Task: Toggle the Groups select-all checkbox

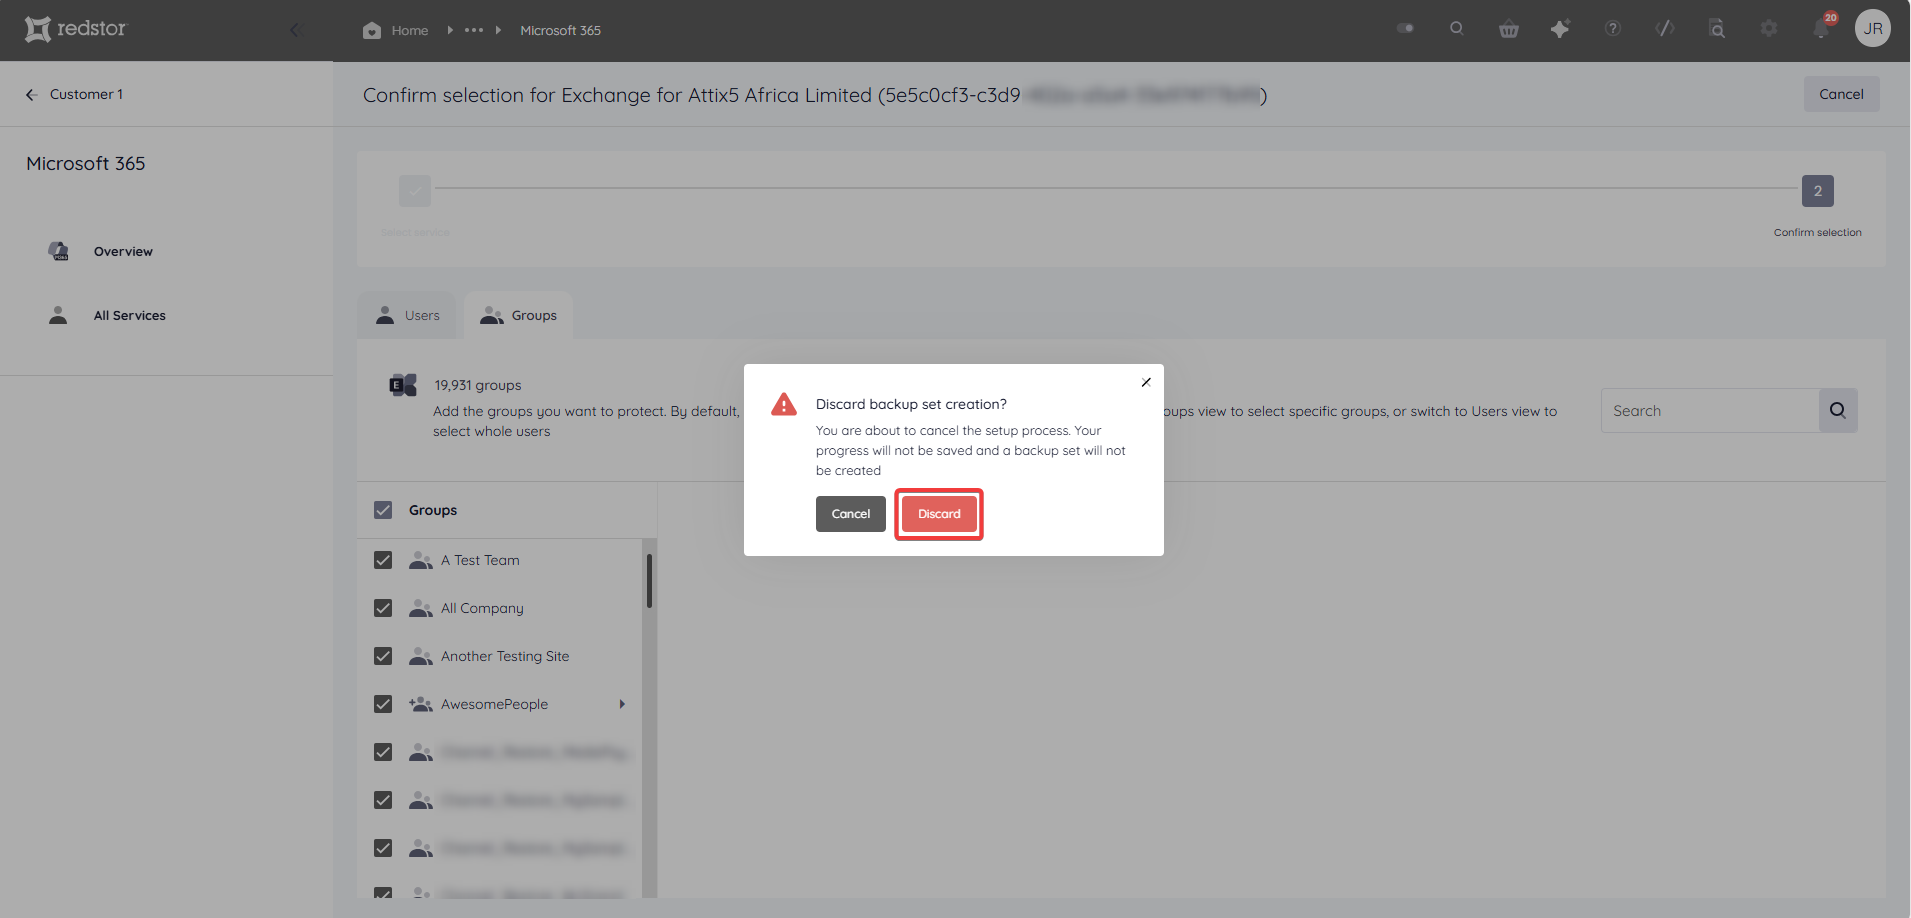Action: pyautogui.click(x=383, y=510)
